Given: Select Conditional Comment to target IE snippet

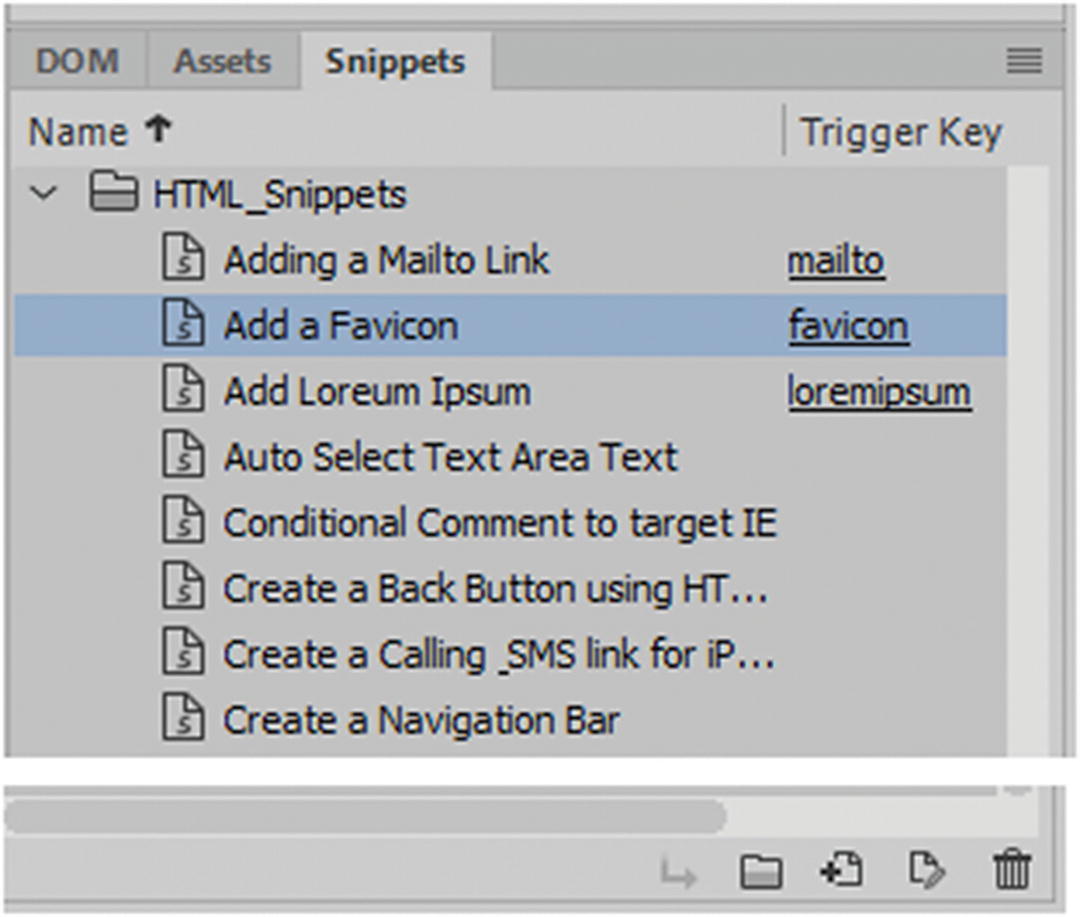Looking at the screenshot, I should click(x=499, y=523).
